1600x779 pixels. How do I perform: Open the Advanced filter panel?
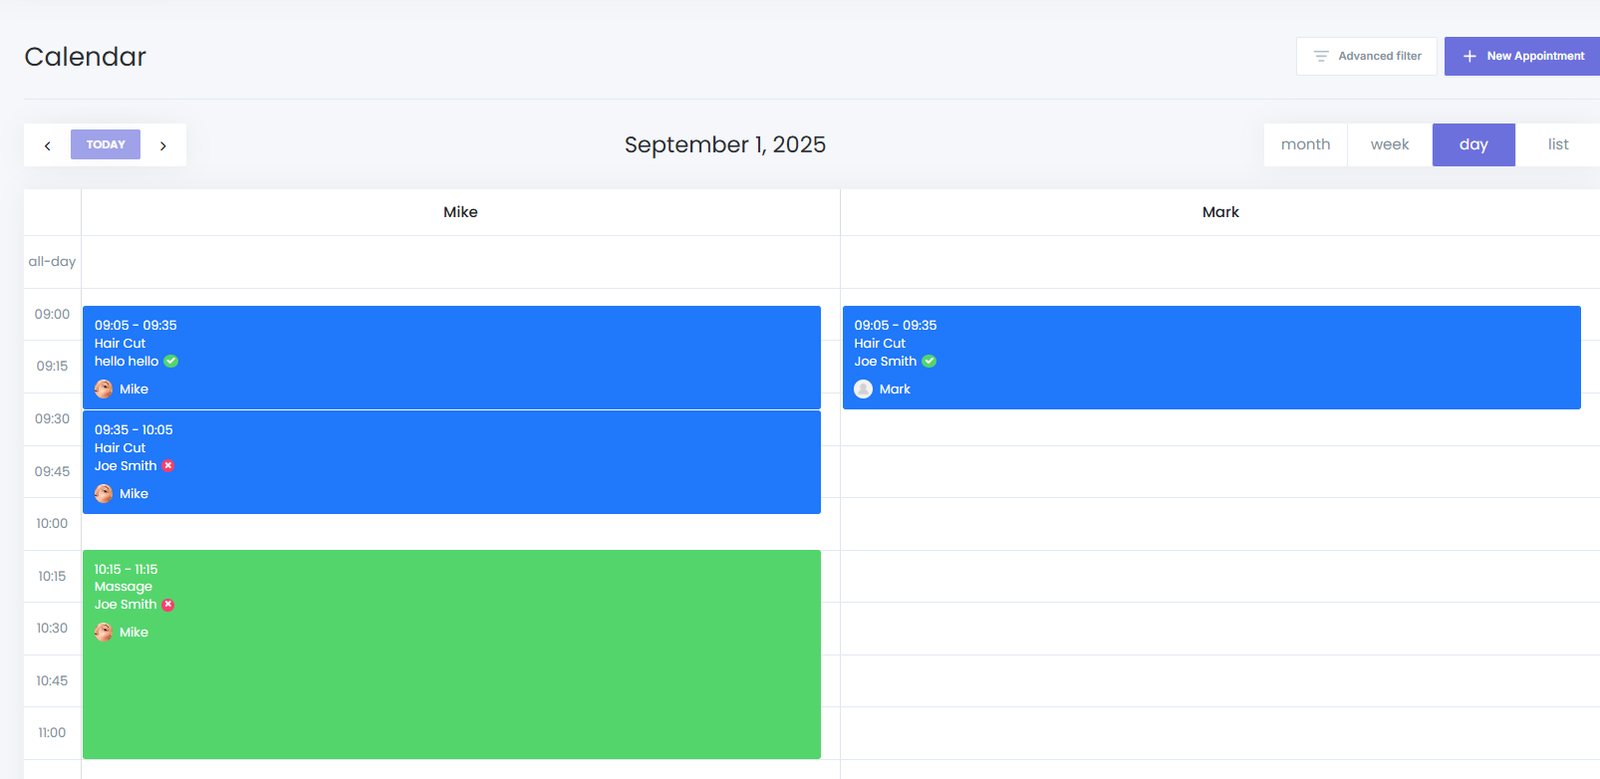click(x=1366, y=56)
